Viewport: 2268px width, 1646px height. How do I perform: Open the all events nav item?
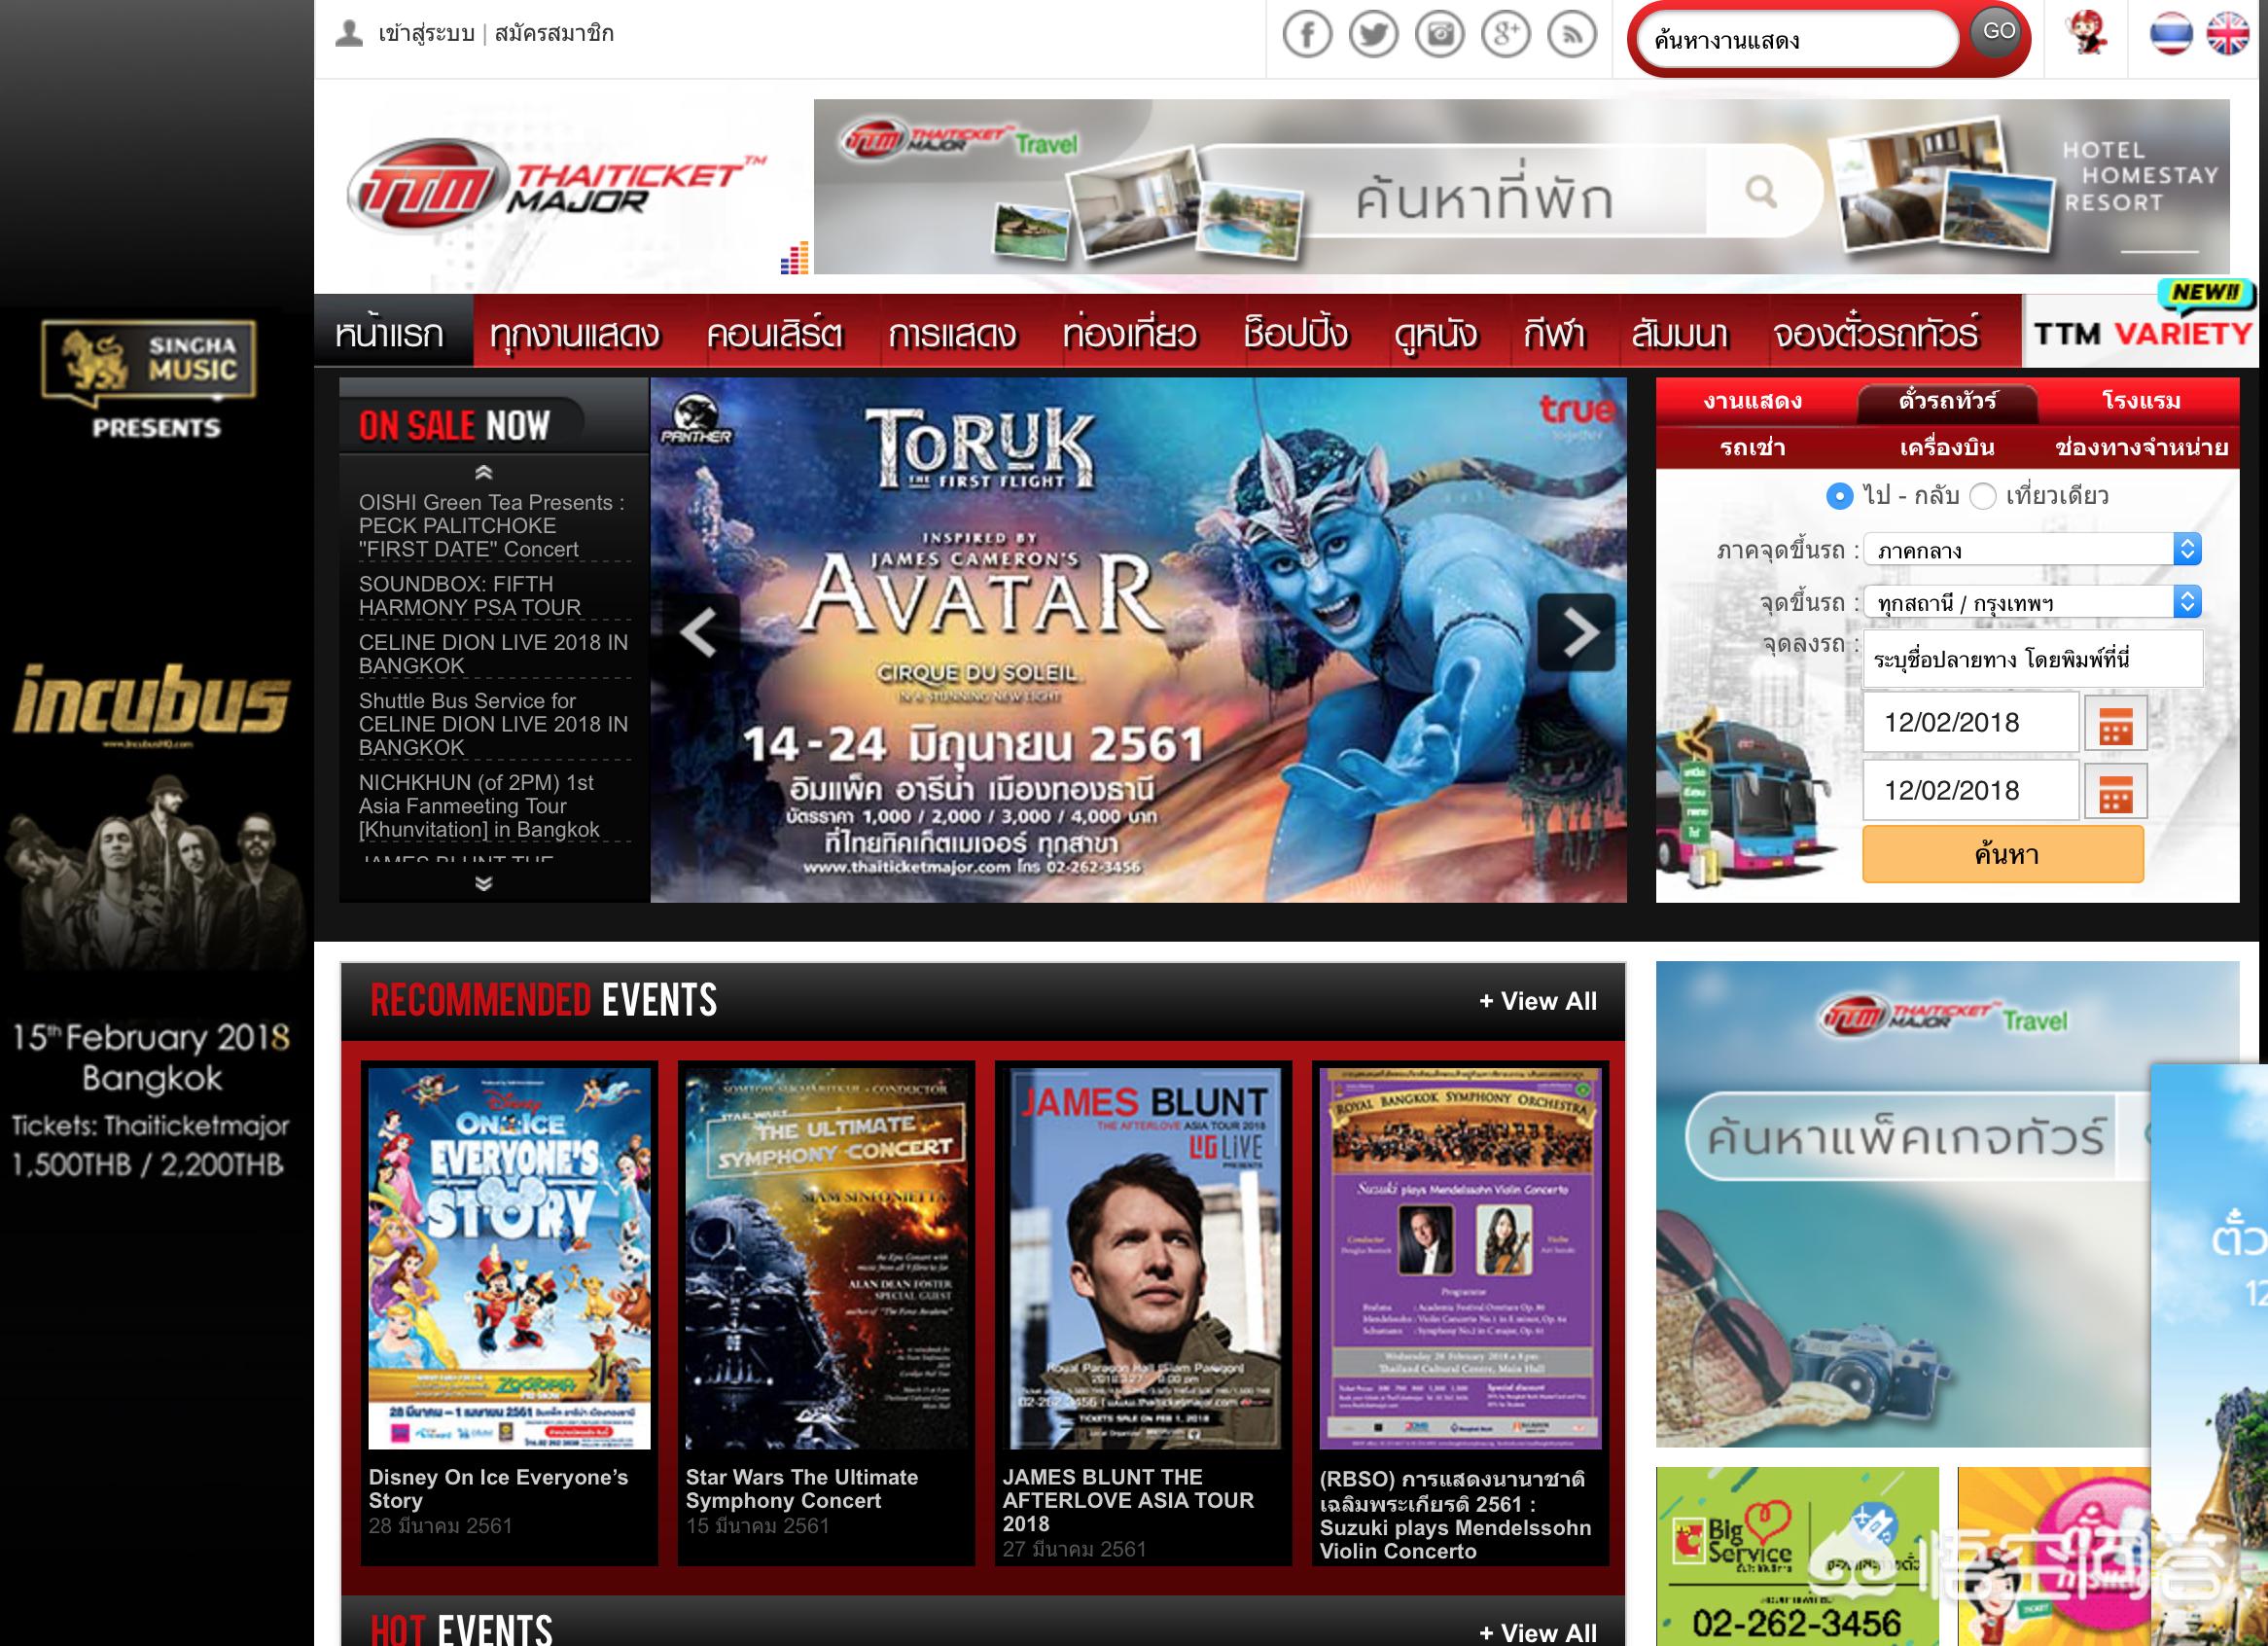(x=575, y=332)
